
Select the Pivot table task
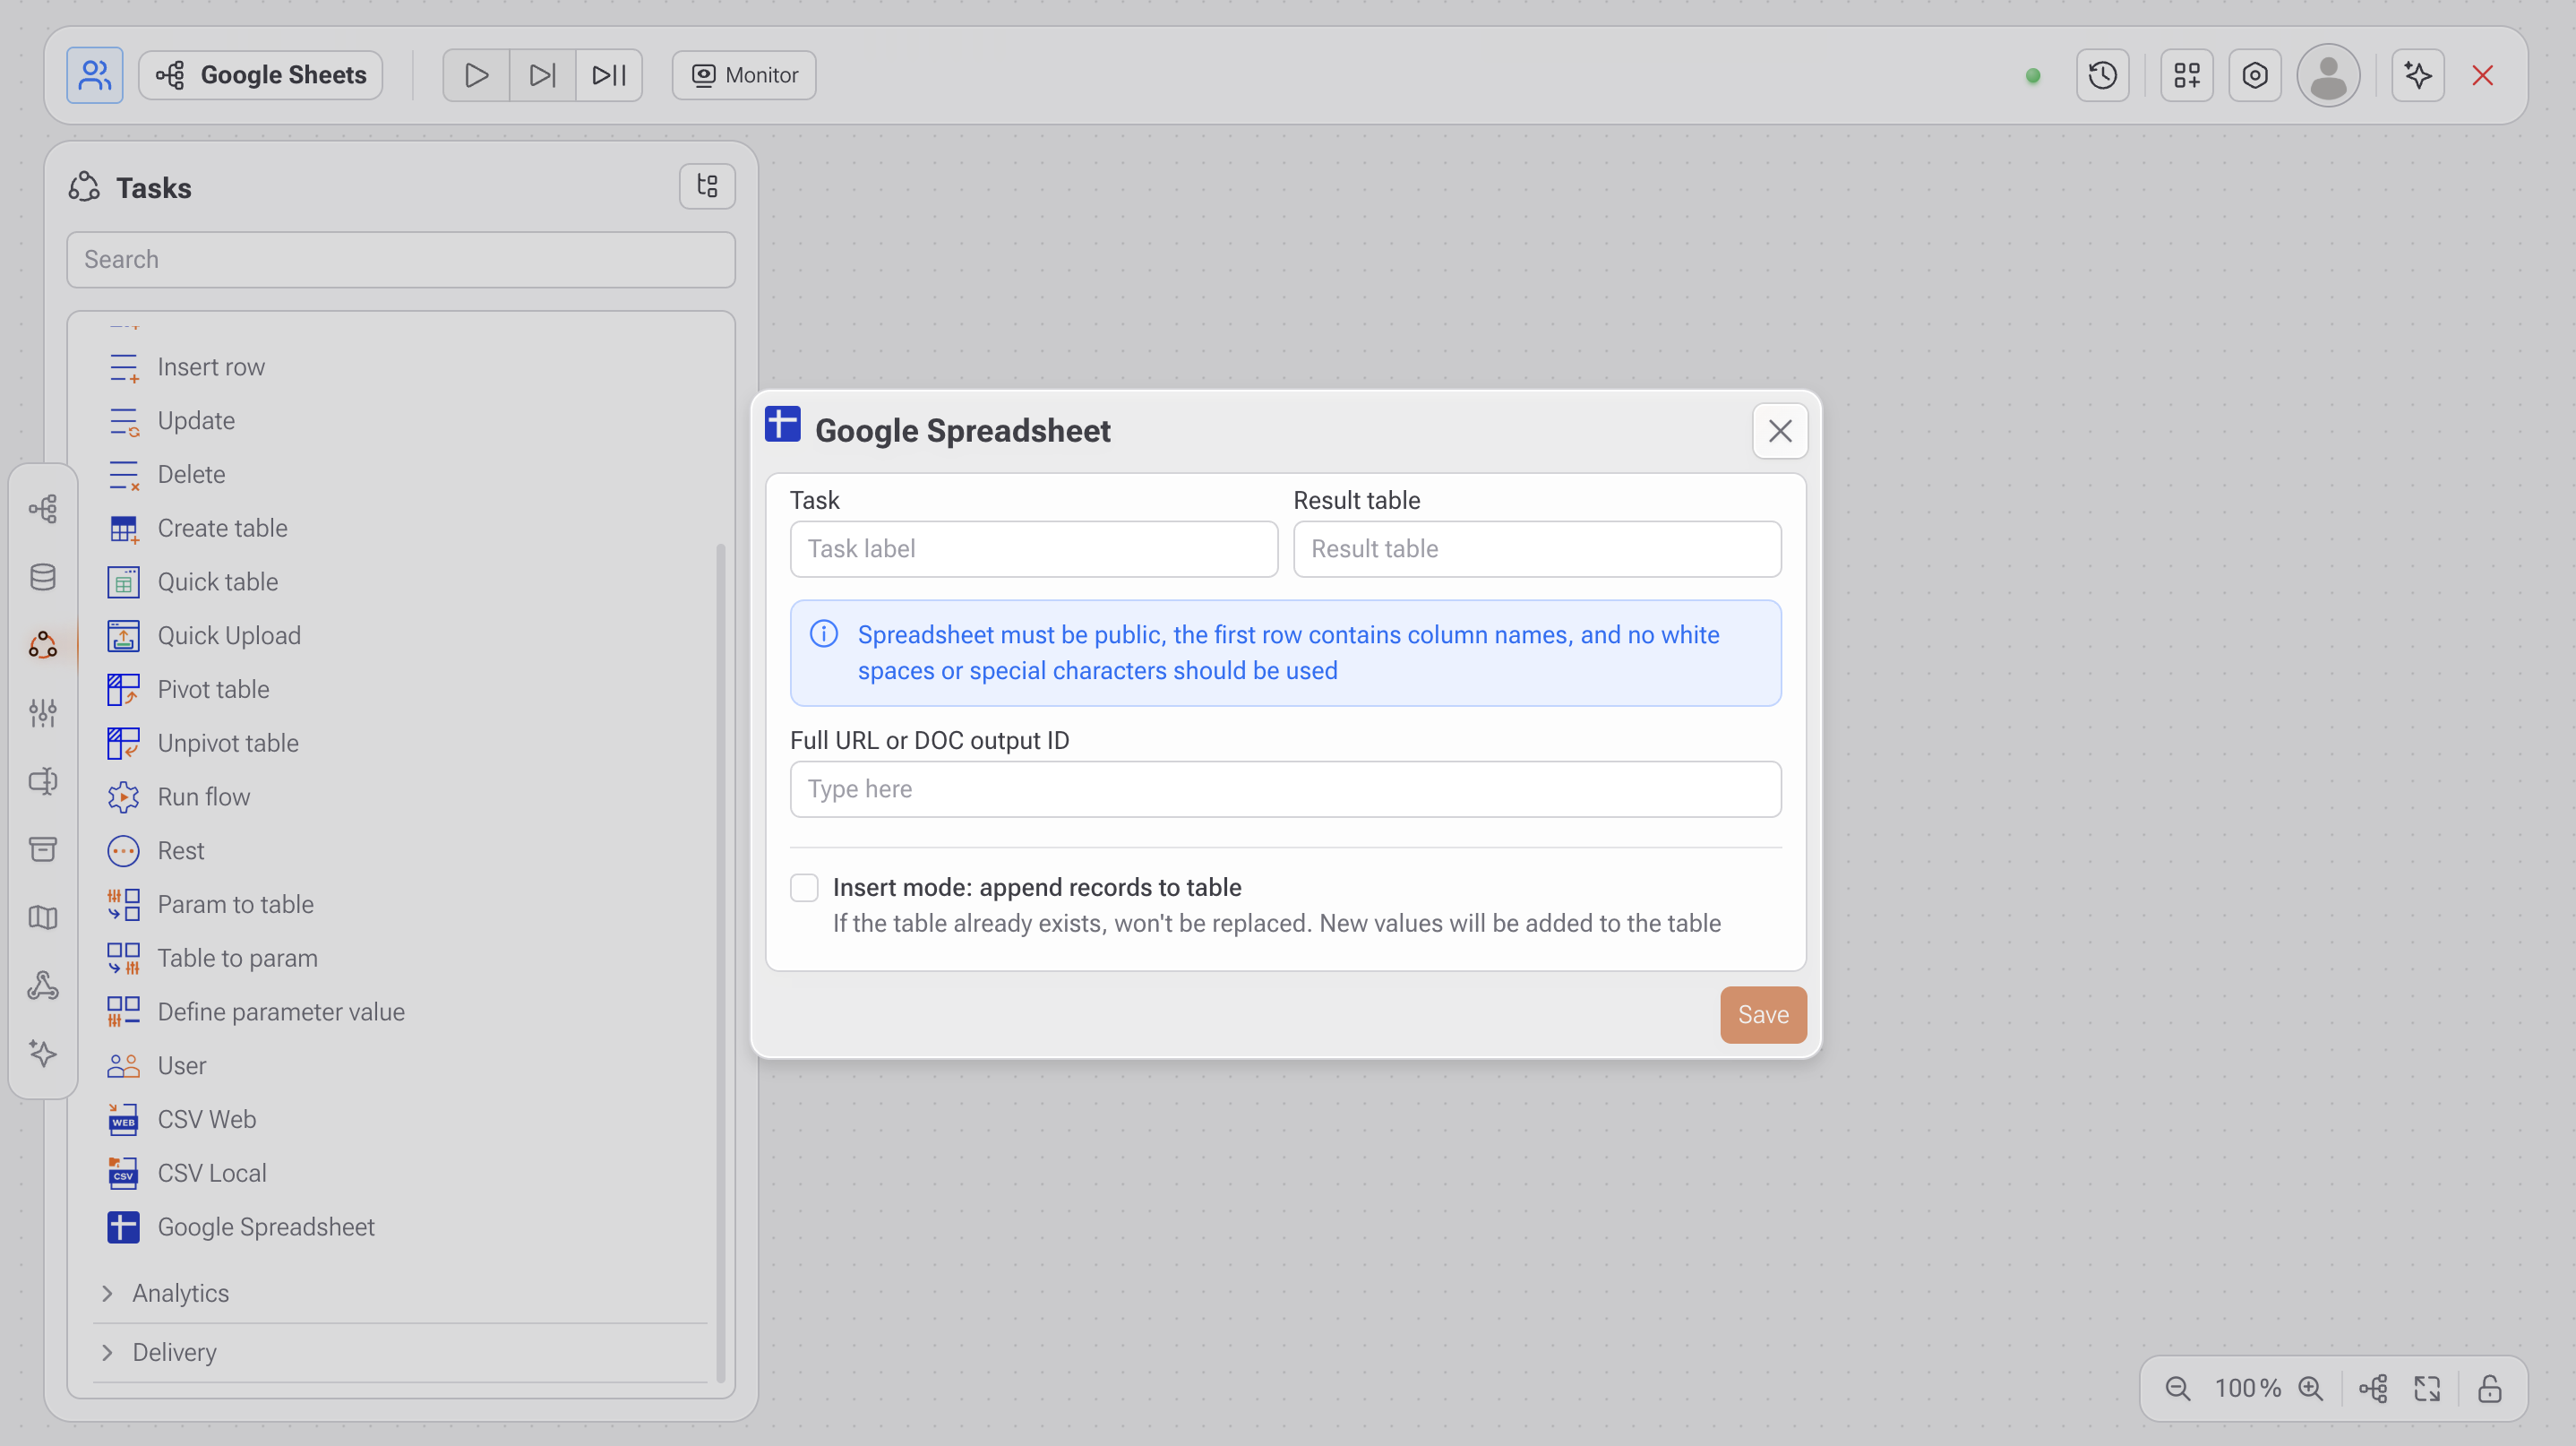point(213,689)
